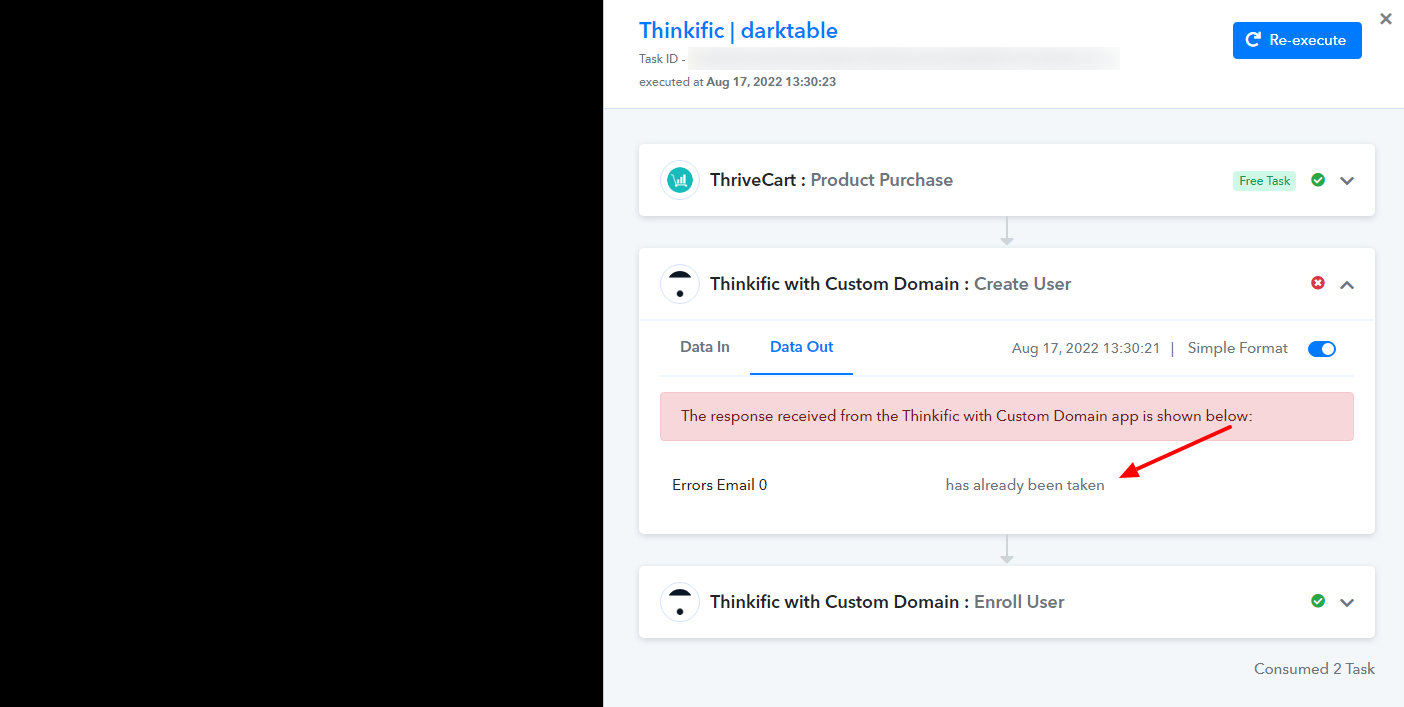The image size is (1404, 707).
Task: Click the green checkmark on Enroll User step
Action: 1318,601
